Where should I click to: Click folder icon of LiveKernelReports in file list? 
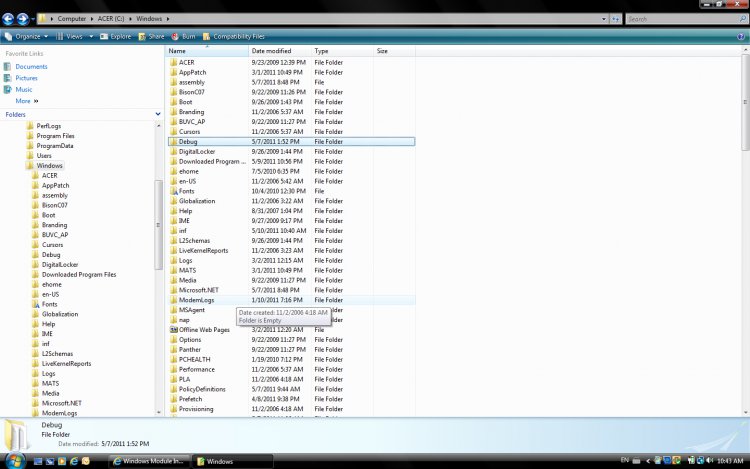(174, 250)
